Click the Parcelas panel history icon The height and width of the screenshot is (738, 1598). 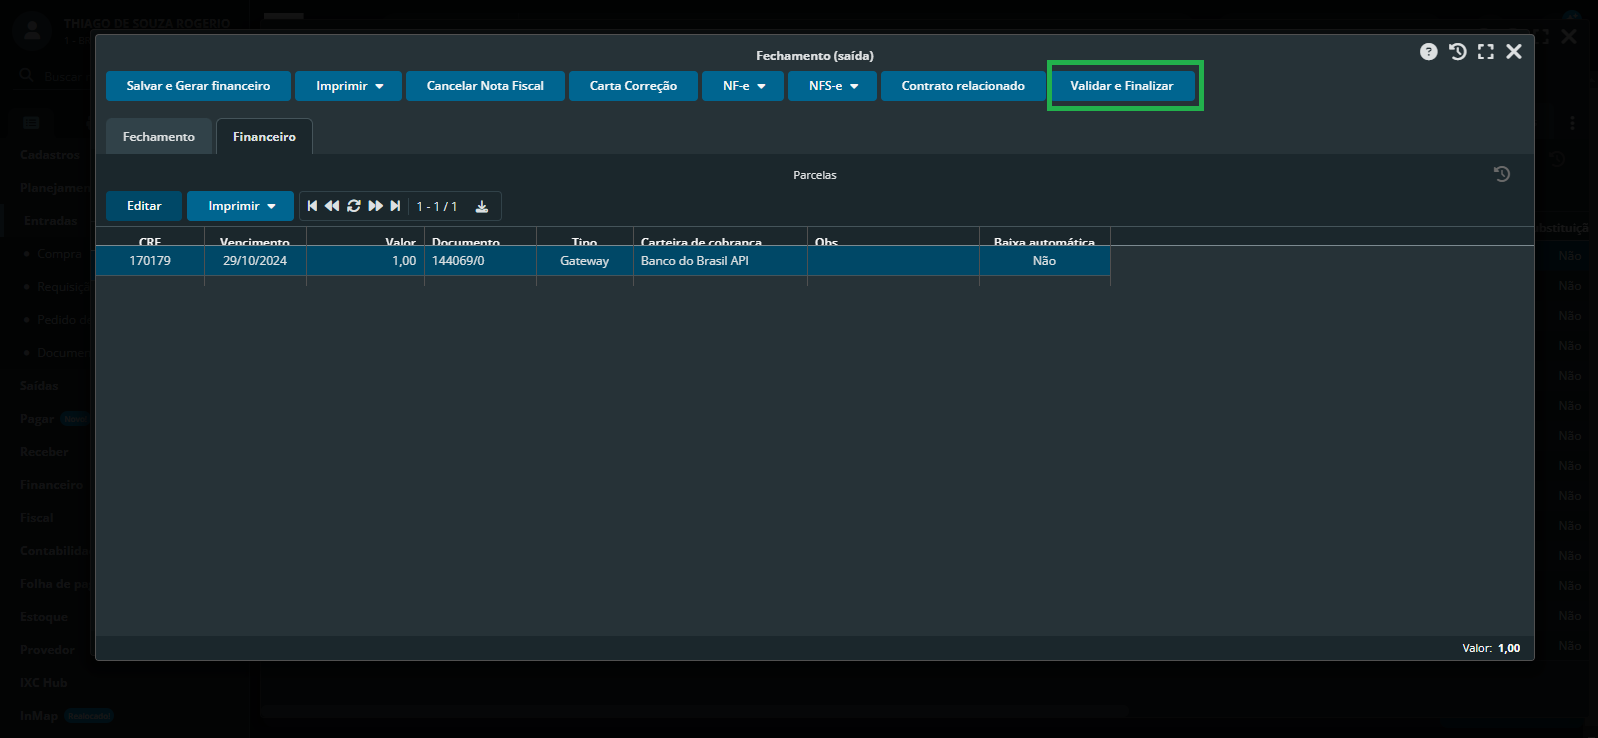(x=1501, y=174)
